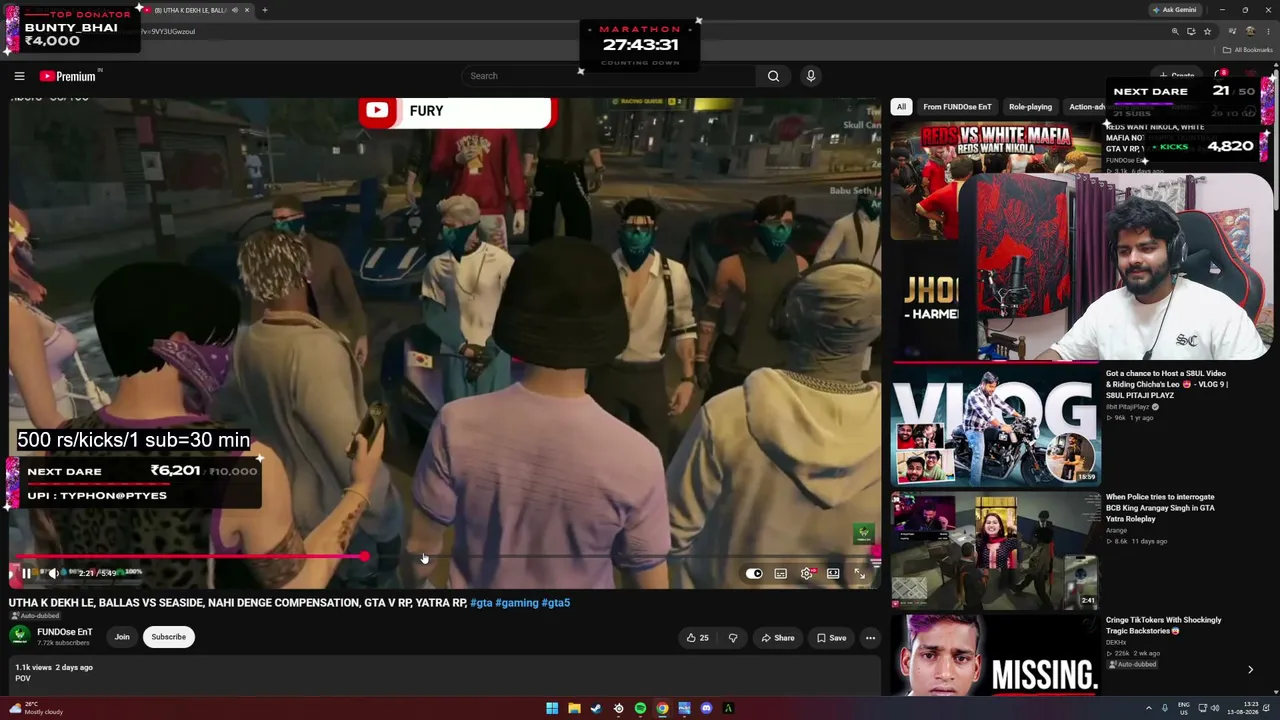Save the video to a playlist
Image resolution: width=1280 pixels, height=720 pixels.
[x=831, y=638]
